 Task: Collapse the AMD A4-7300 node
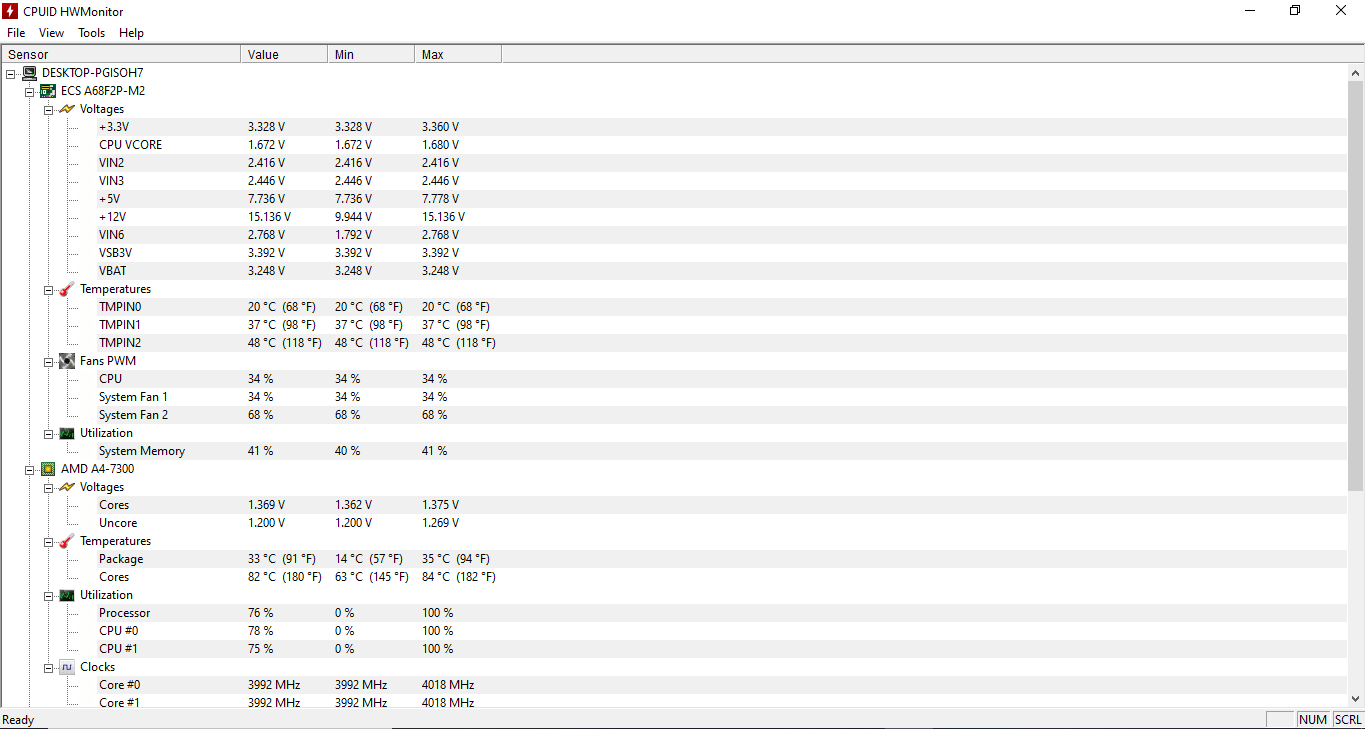click(30, 469)
